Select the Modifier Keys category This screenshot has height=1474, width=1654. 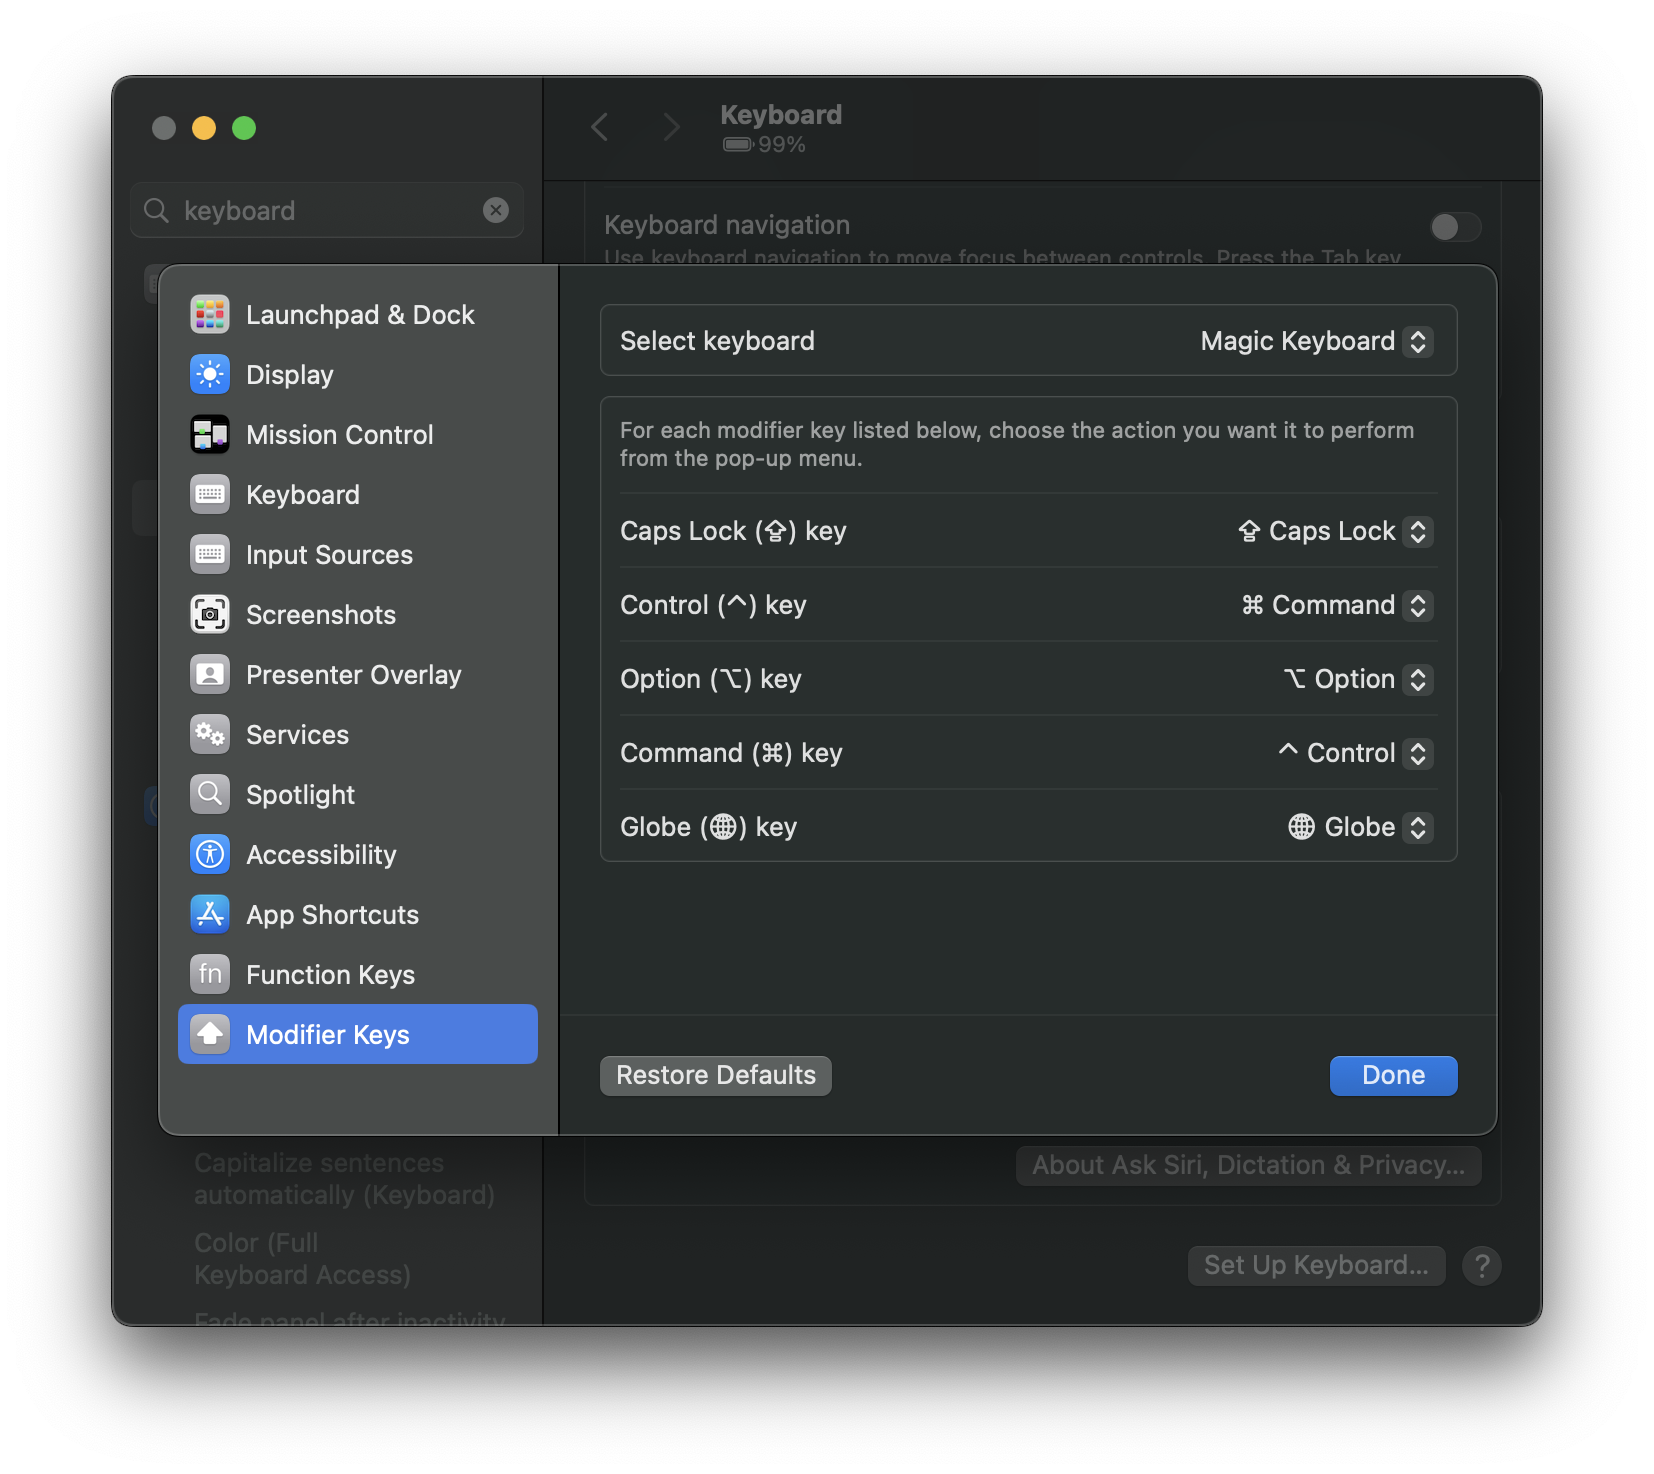point(358,1035)
